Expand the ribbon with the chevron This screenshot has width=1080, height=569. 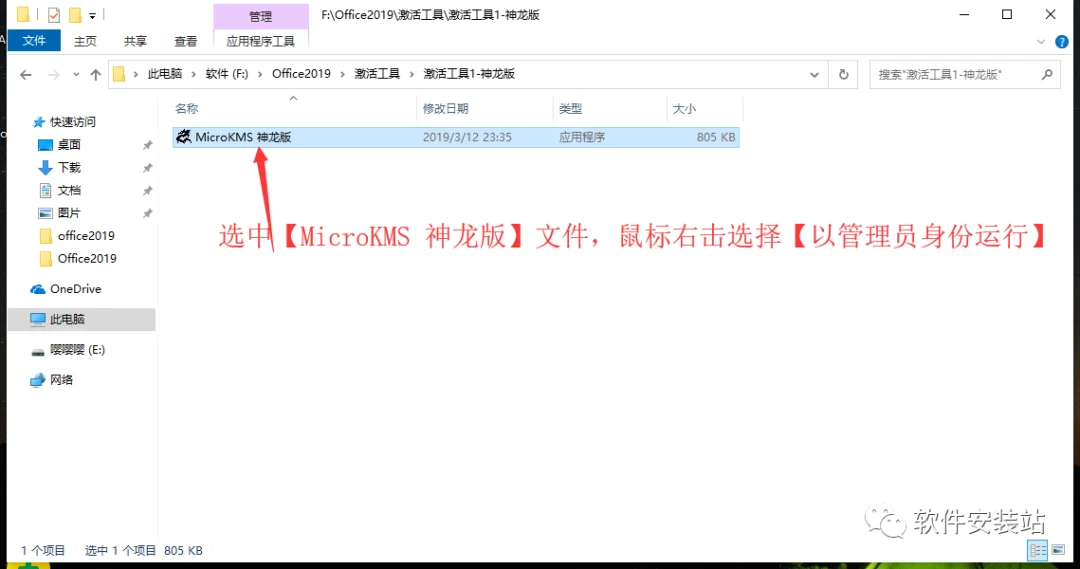pos(1041,42)
